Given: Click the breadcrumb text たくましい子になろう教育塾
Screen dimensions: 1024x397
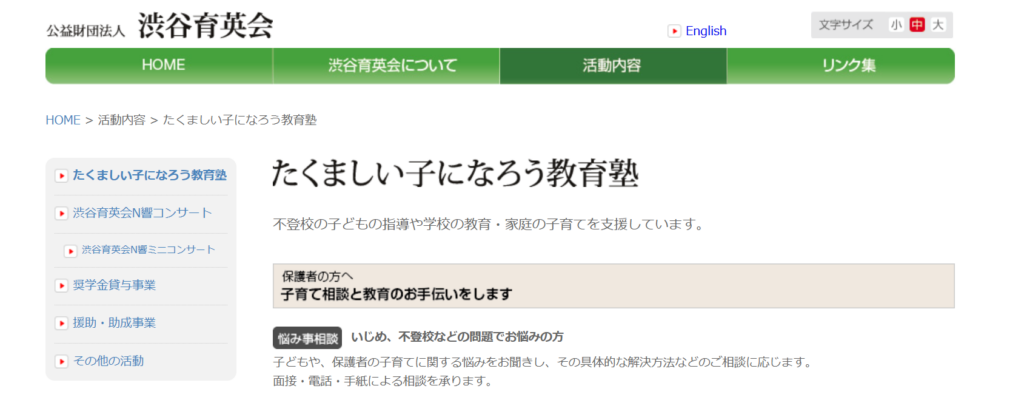Looking at the screenshot, I should pyautogui.click(x=240, y=120).
